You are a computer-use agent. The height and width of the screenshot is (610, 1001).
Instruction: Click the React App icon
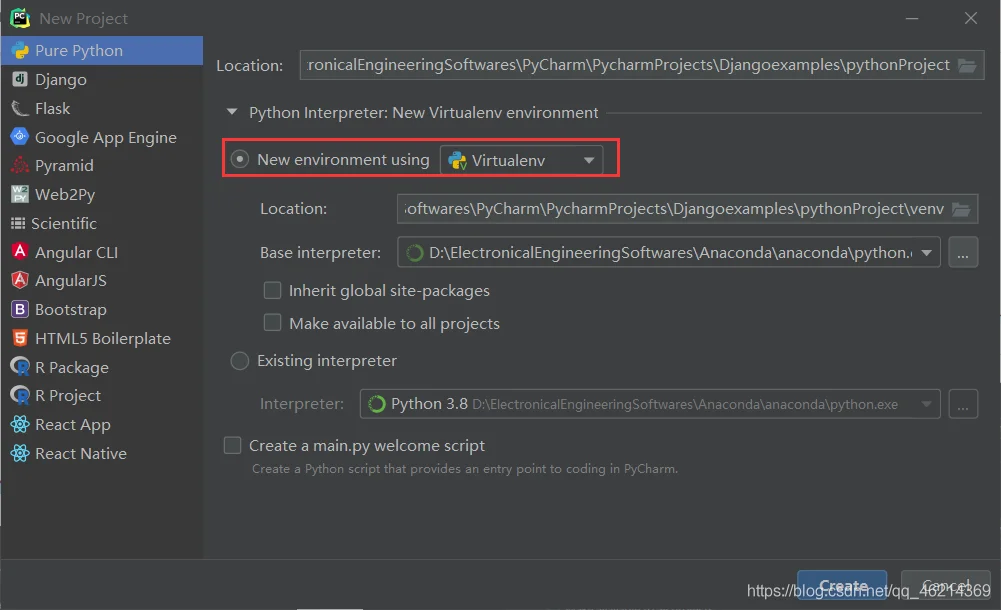20,424
